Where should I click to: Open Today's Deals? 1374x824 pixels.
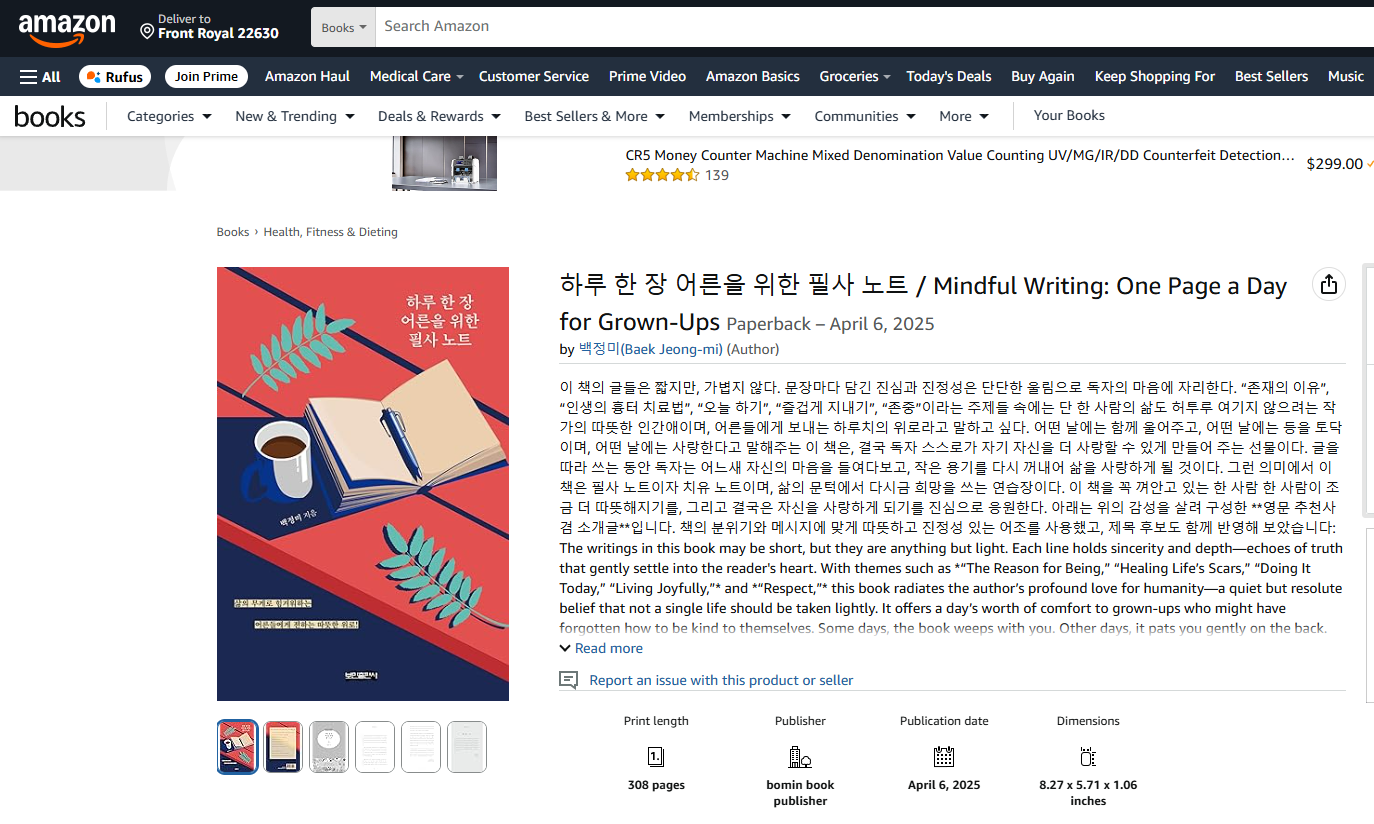949,76
